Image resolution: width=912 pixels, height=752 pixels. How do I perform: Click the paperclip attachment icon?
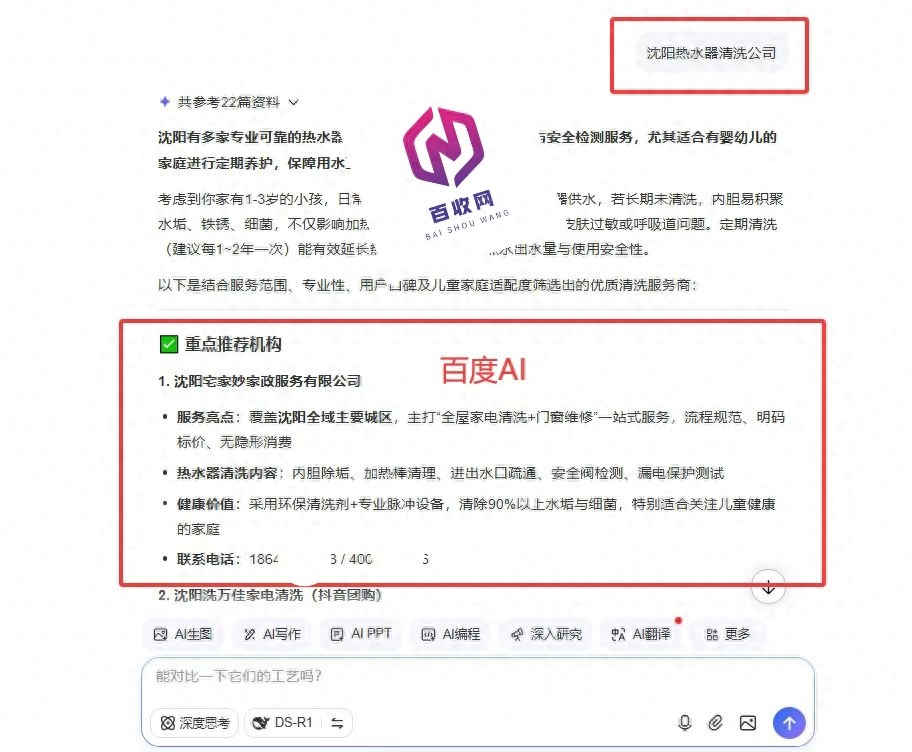click(x=715, y=722)
